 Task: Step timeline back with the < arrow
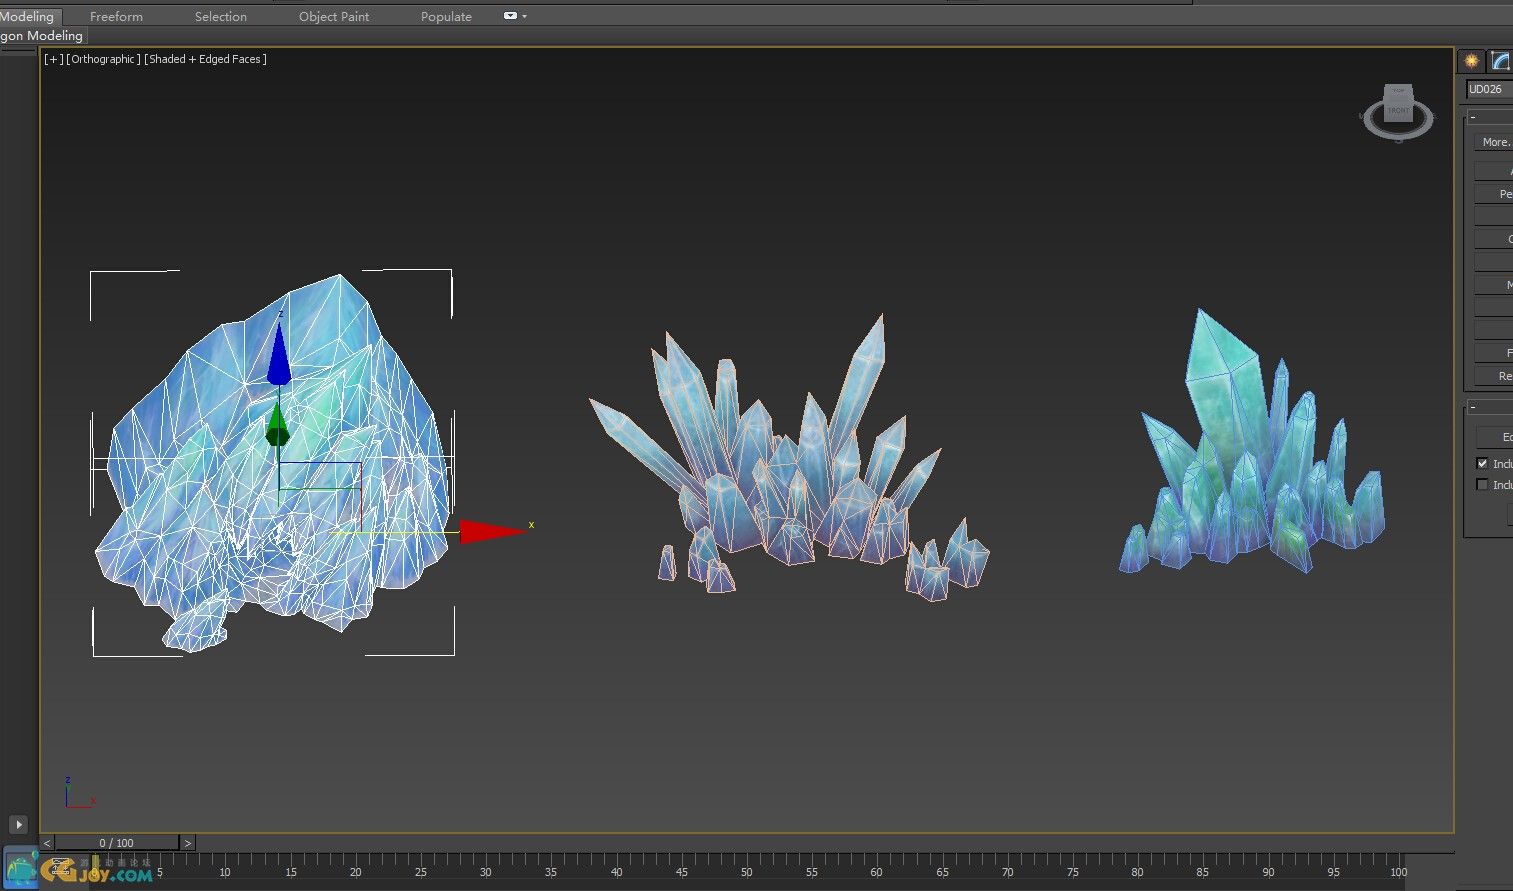click(47, 843)
